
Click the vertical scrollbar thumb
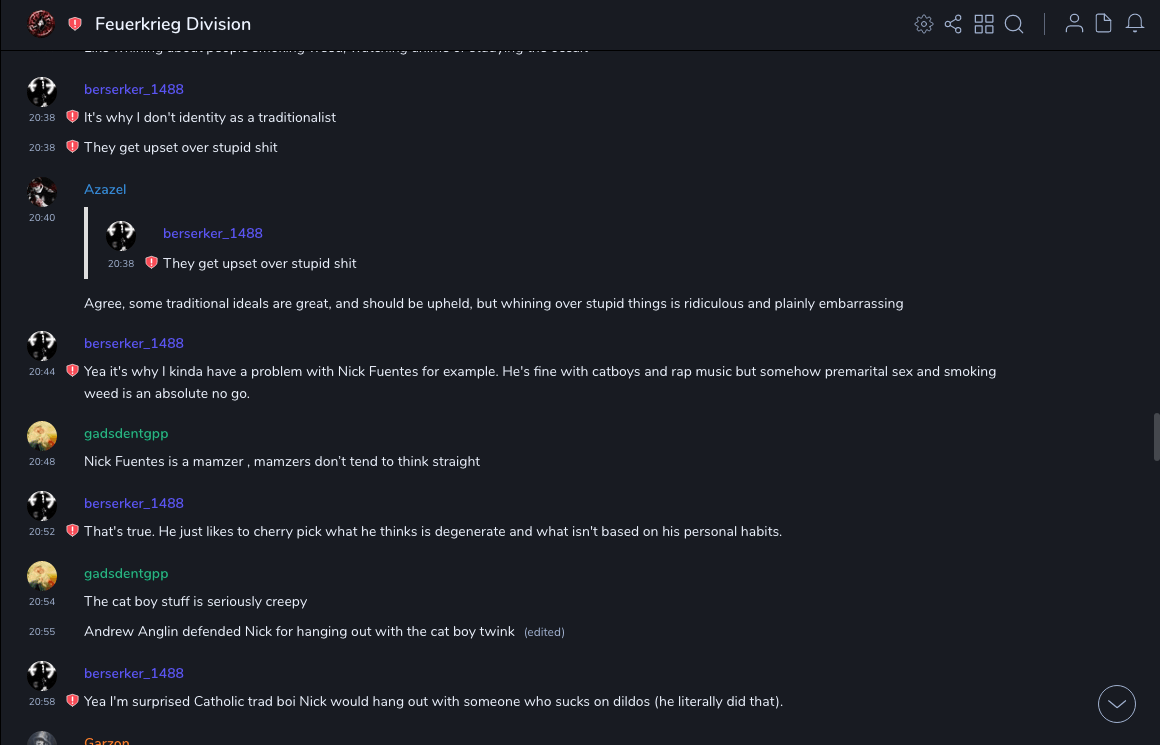pos(1156,436)
